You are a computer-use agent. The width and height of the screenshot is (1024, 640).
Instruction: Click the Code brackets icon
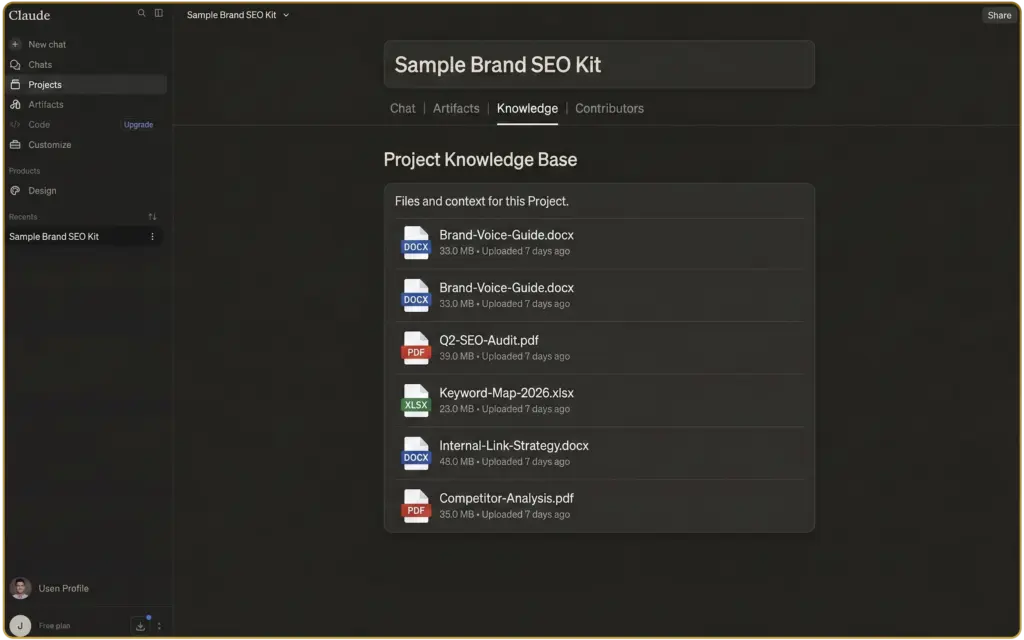[15, 125]
